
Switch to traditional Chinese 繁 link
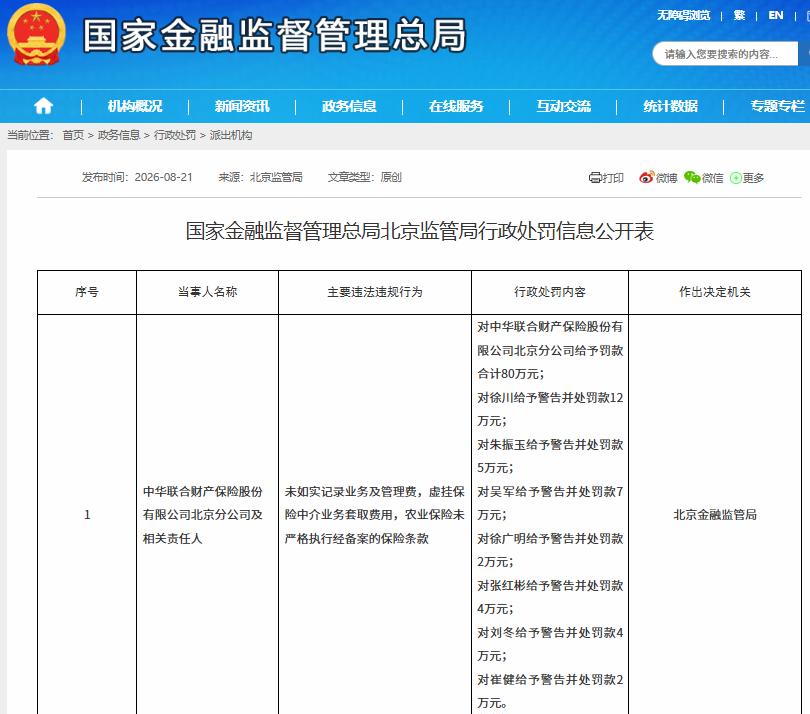pyautogui.click(x=739, y=15)
